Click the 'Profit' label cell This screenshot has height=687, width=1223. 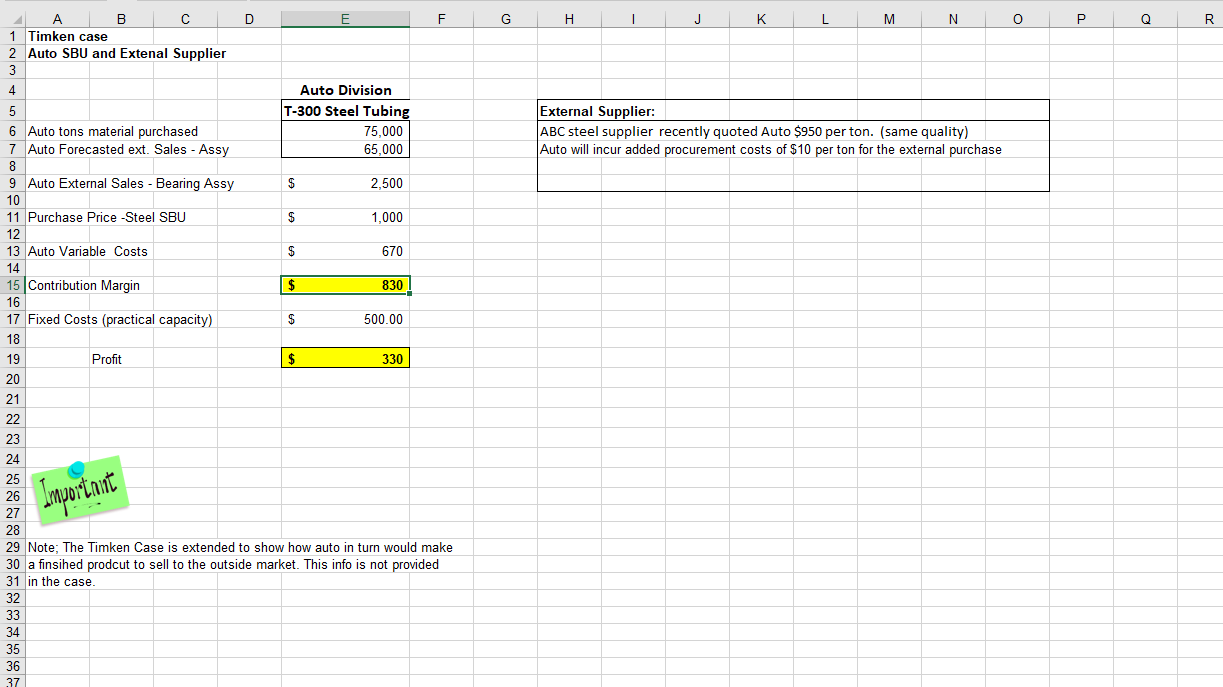[x=106, y=359]
